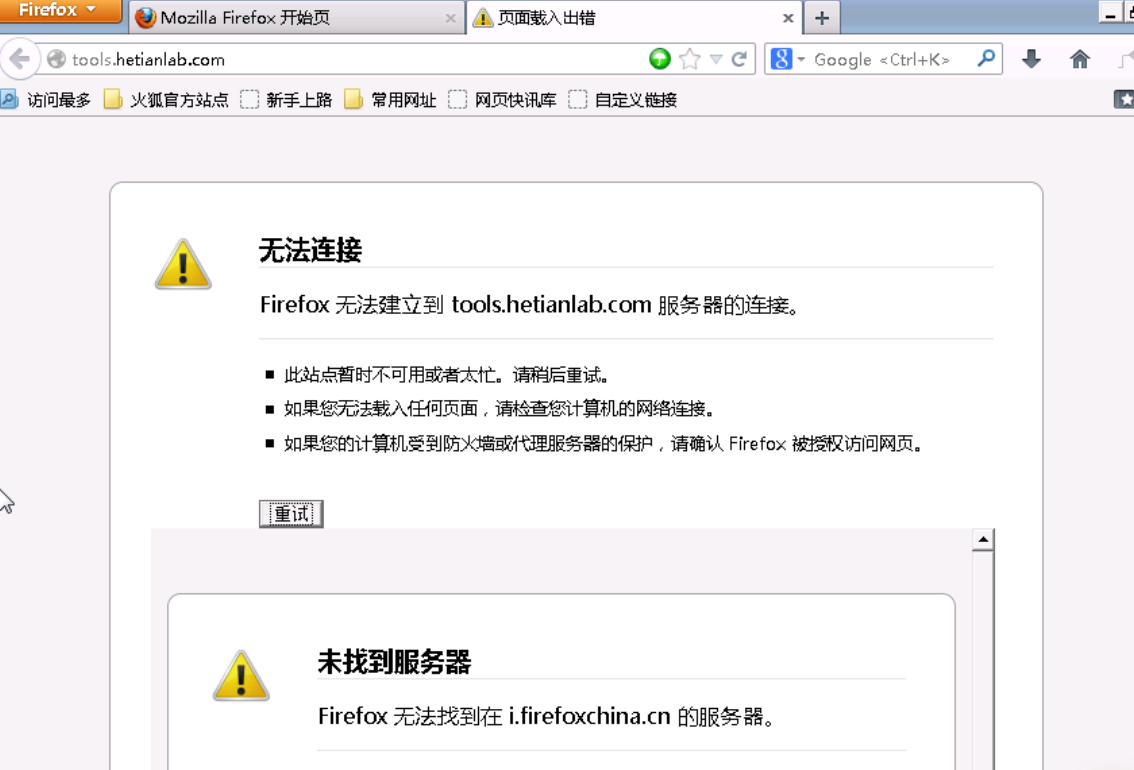The image size is (1134, 770).
Task: Open the URL history dropdown arrow
Action: (x=716, y=59)
